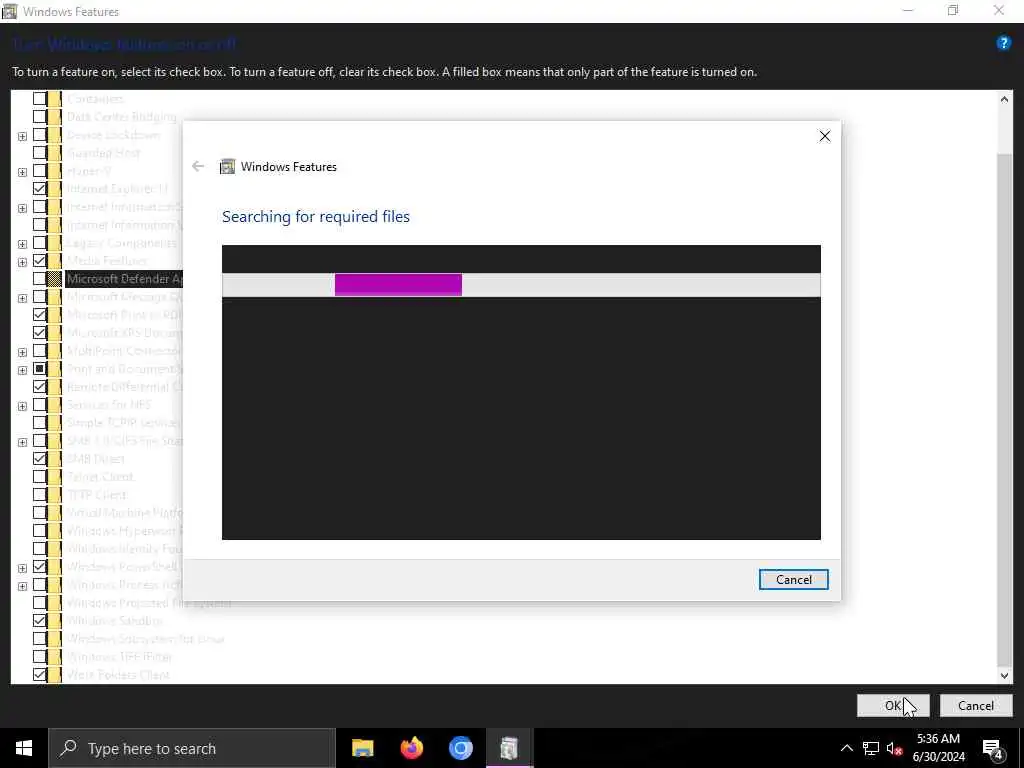Expand the Internet Information Services node
This screenshot has height=768, width=1024.
(22, 208)
